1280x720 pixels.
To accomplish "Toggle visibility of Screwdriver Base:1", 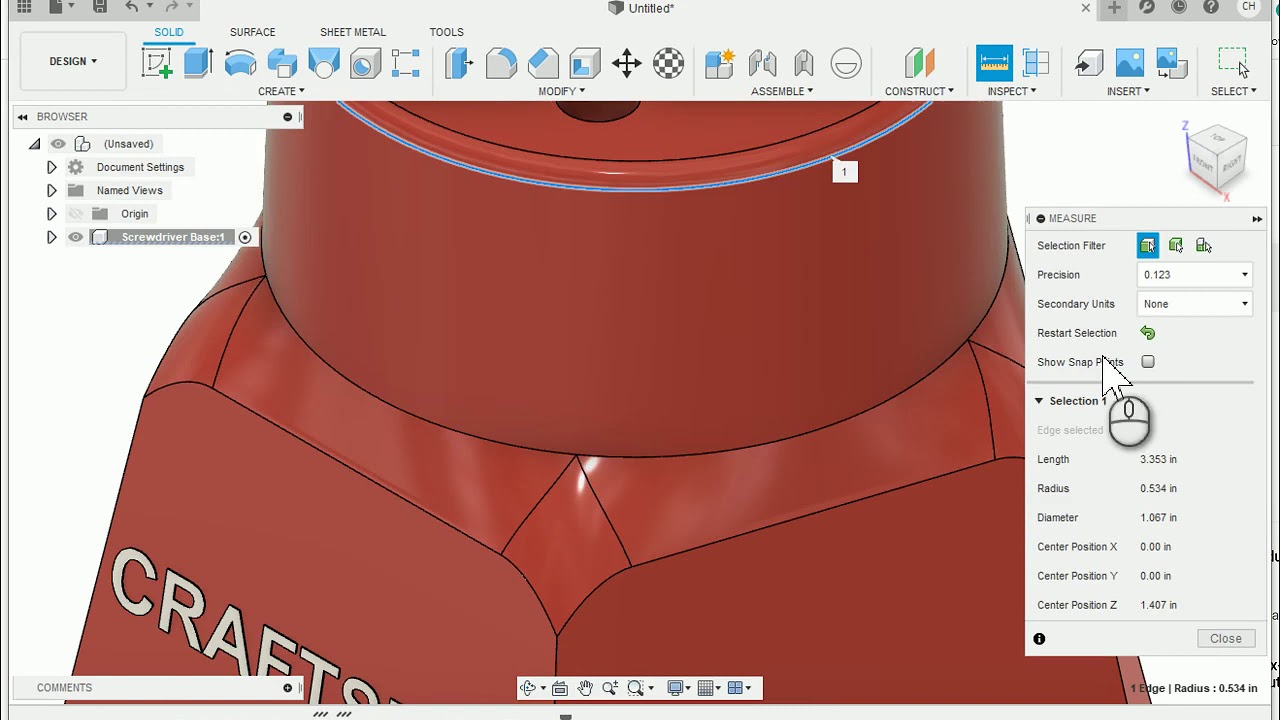I will pyautogui.click(x=75, y=237).
